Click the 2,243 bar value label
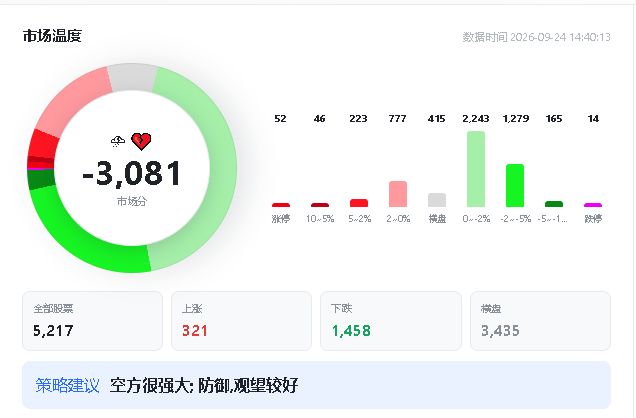Viewport: 636px width, 418px height. (x=476, y=119)
